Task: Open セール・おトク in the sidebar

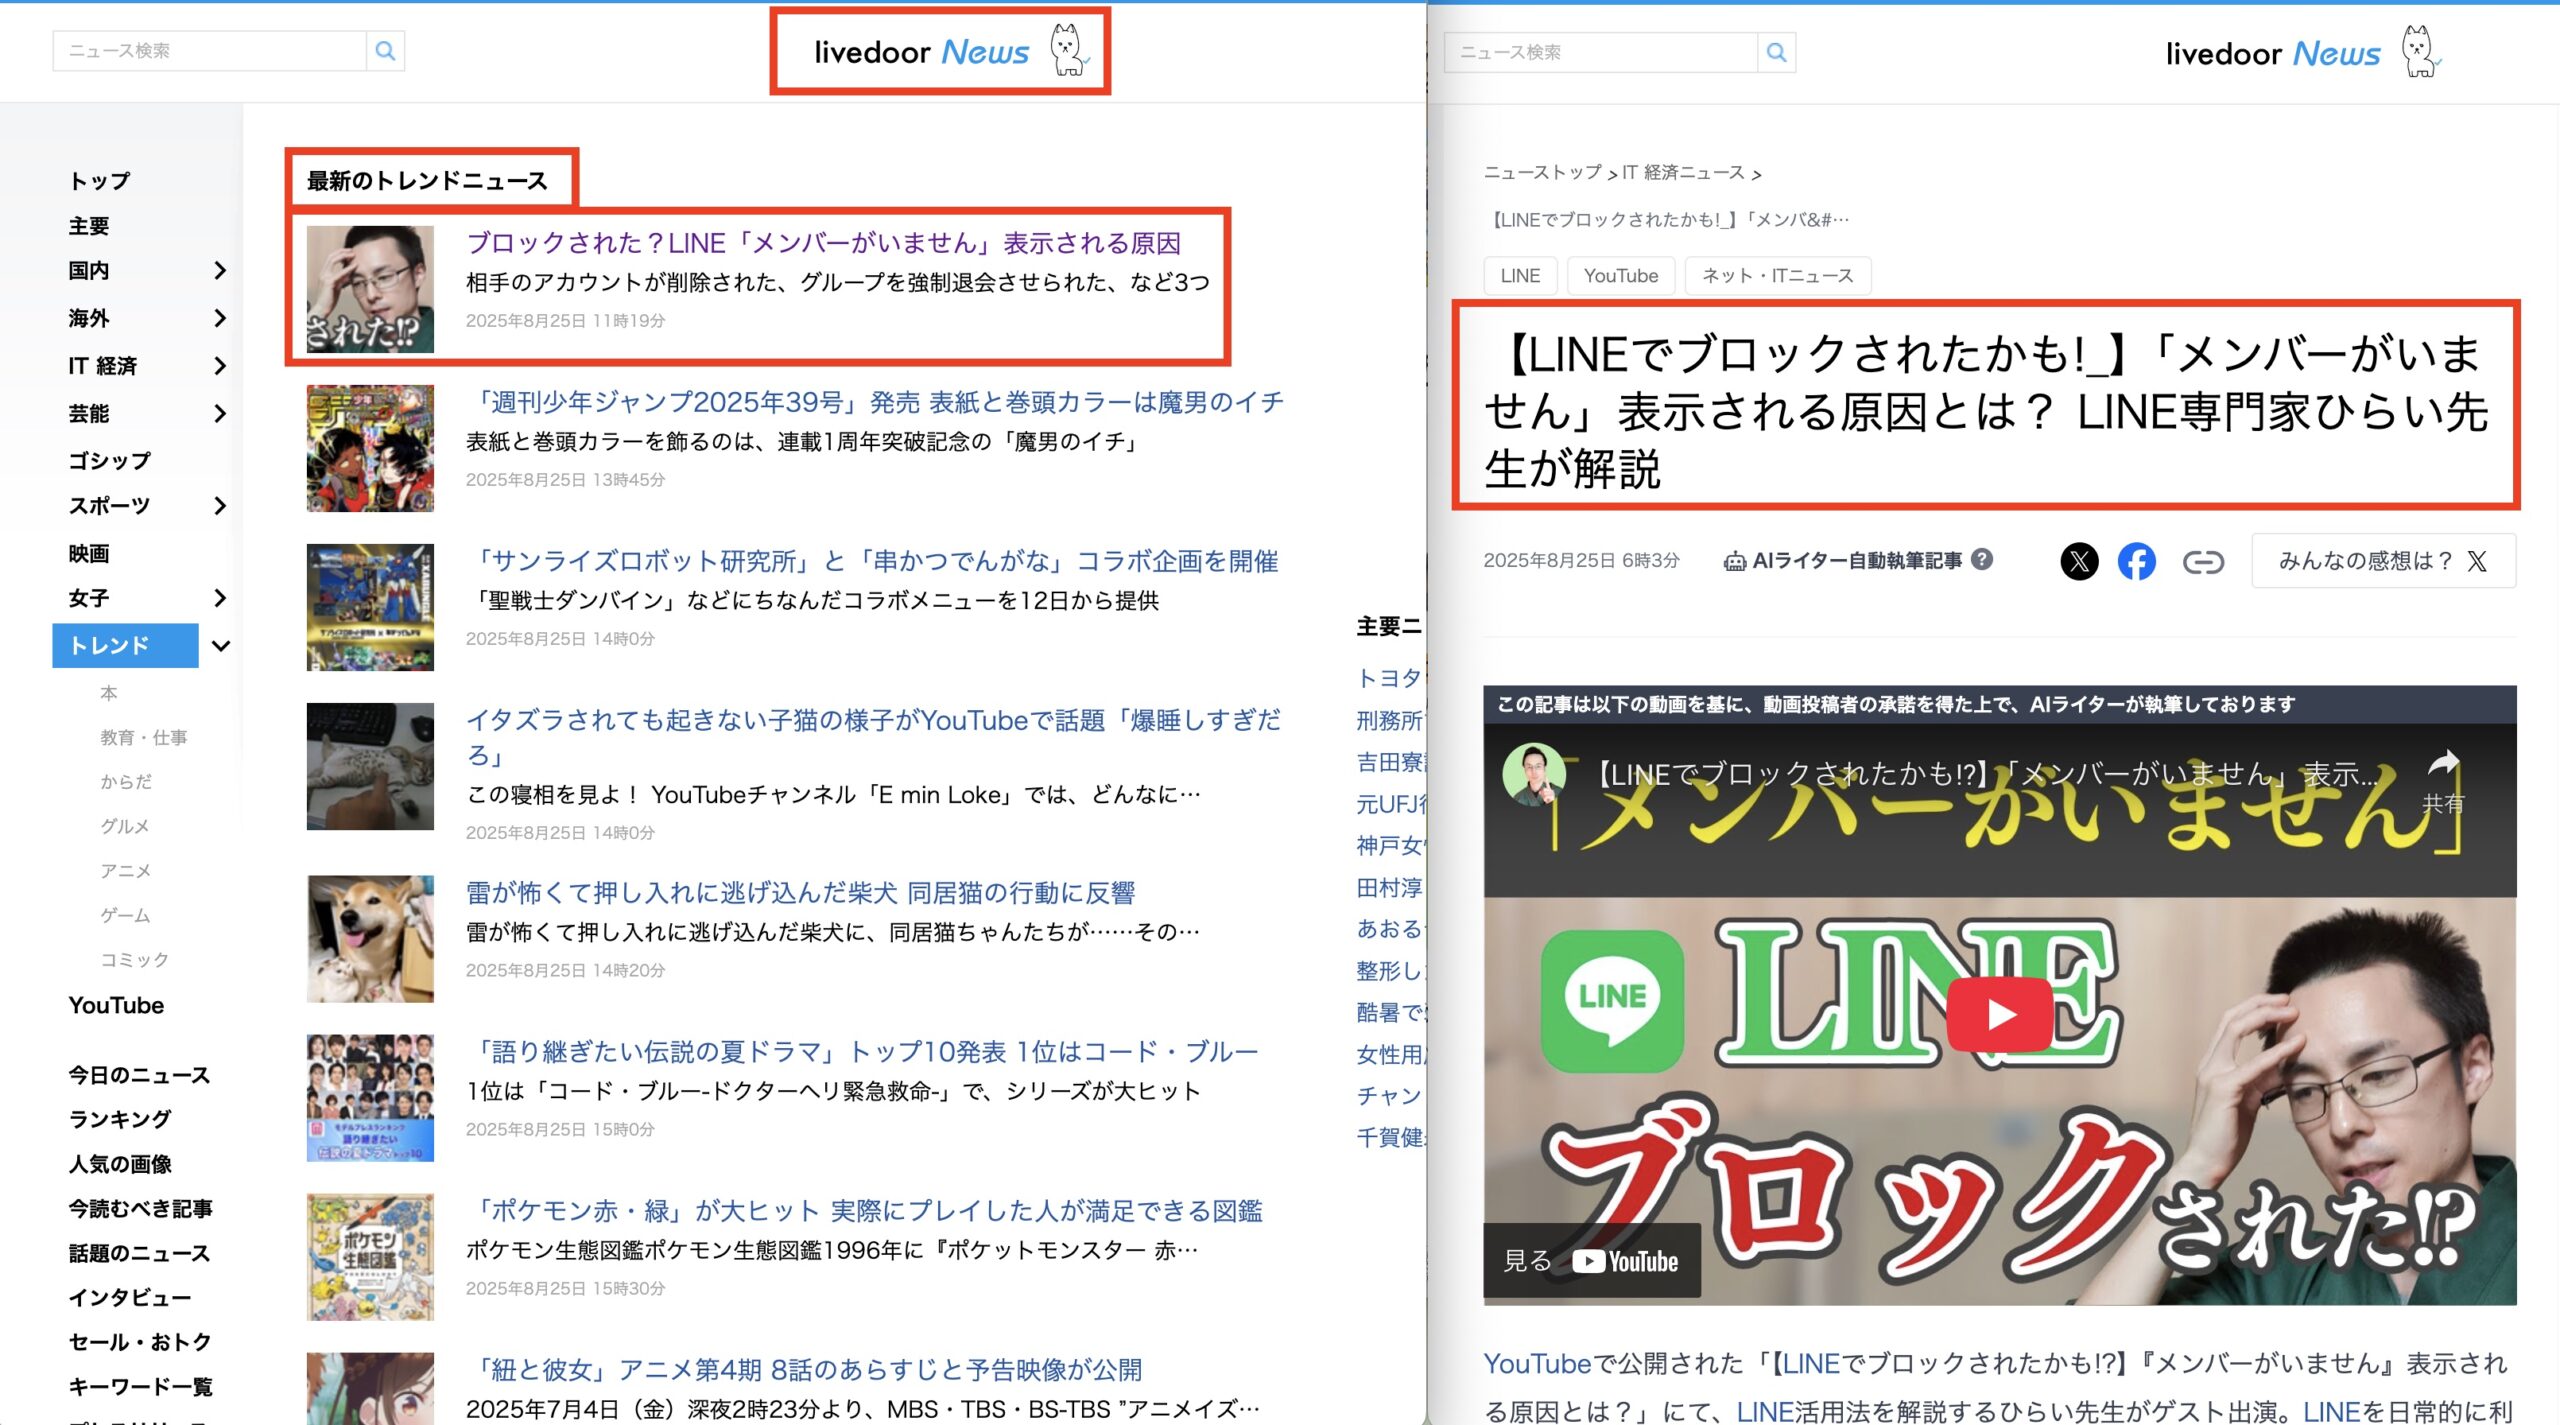Action: pyautogui.click(x=140, y=1342)
